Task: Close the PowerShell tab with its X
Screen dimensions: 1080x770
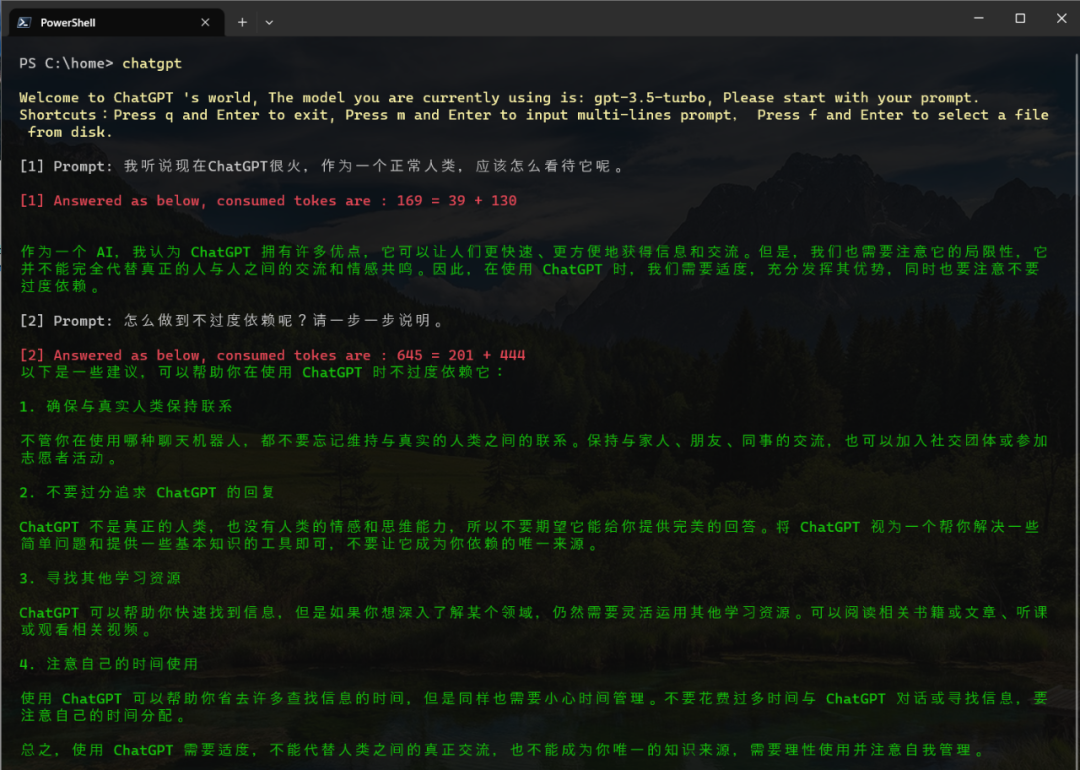Action: pos(205,21)
